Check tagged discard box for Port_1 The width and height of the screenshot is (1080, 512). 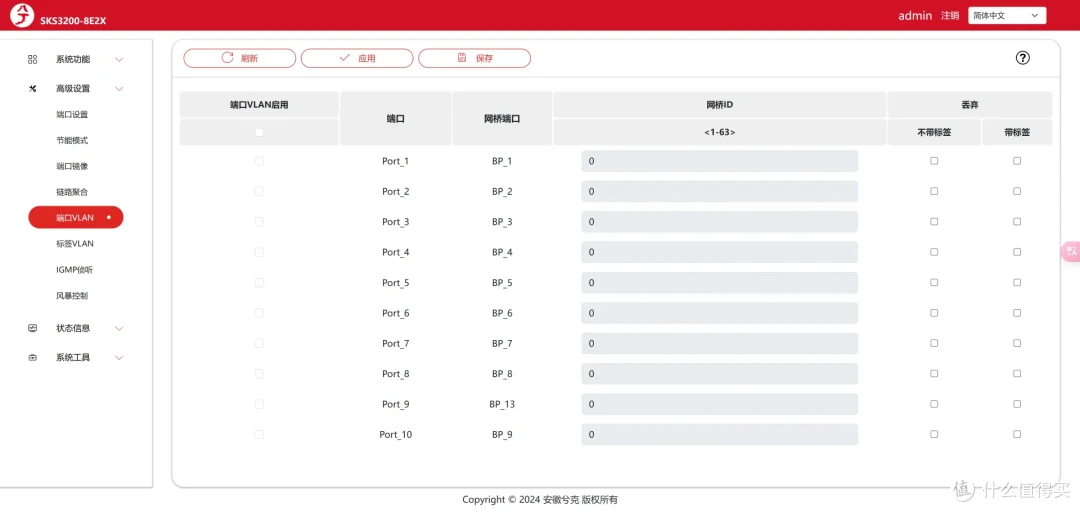tap(1017, 161)
